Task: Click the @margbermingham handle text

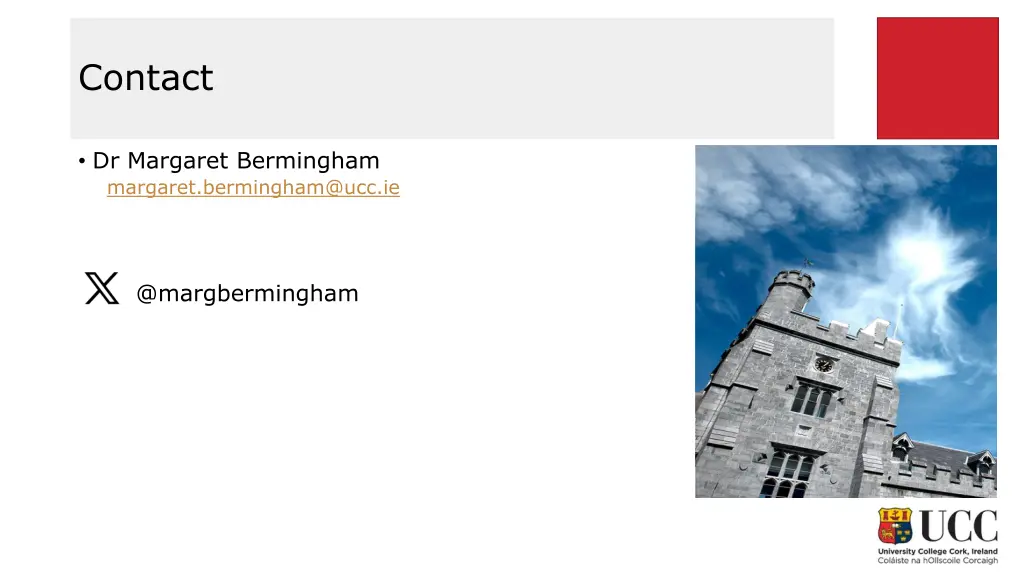Action: (x=247, y=294)
